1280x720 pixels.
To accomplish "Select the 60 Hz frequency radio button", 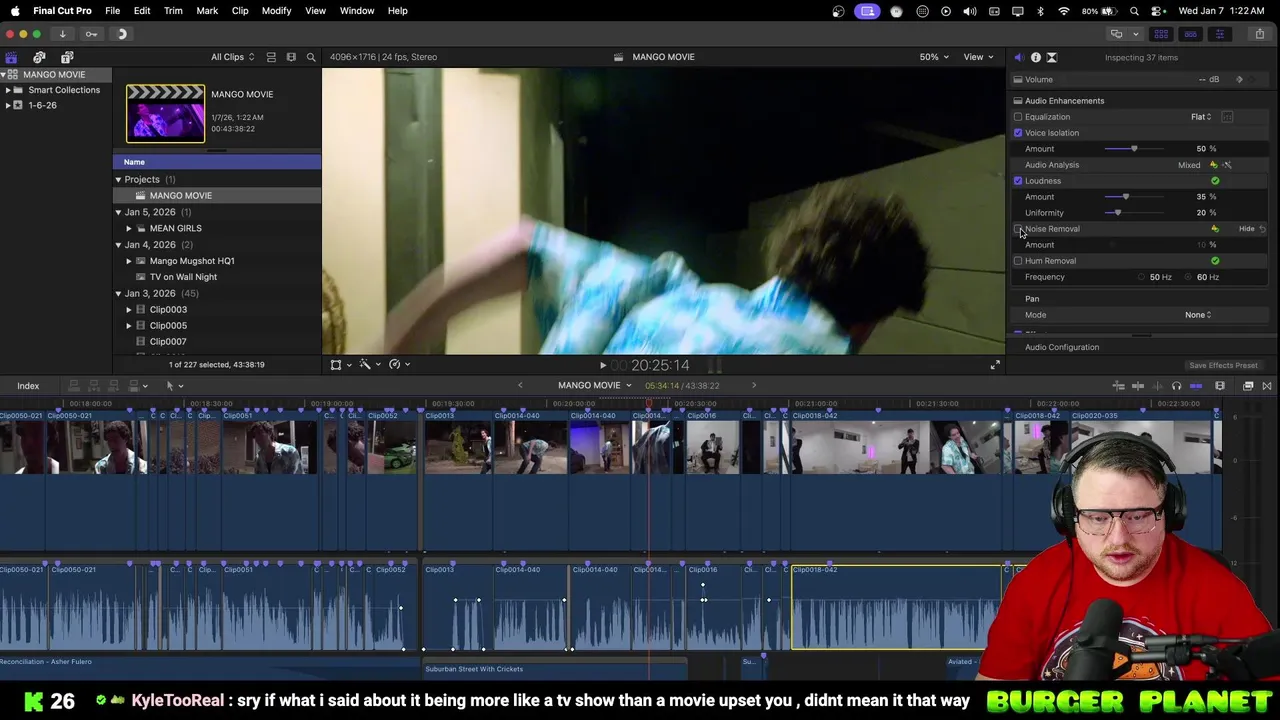I will [1188, 277].
